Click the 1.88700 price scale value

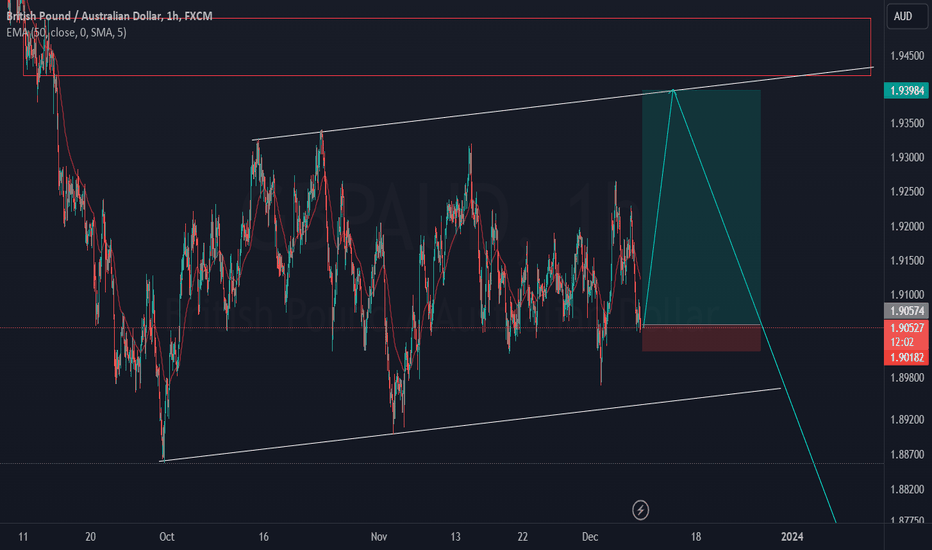click(907, 454)
